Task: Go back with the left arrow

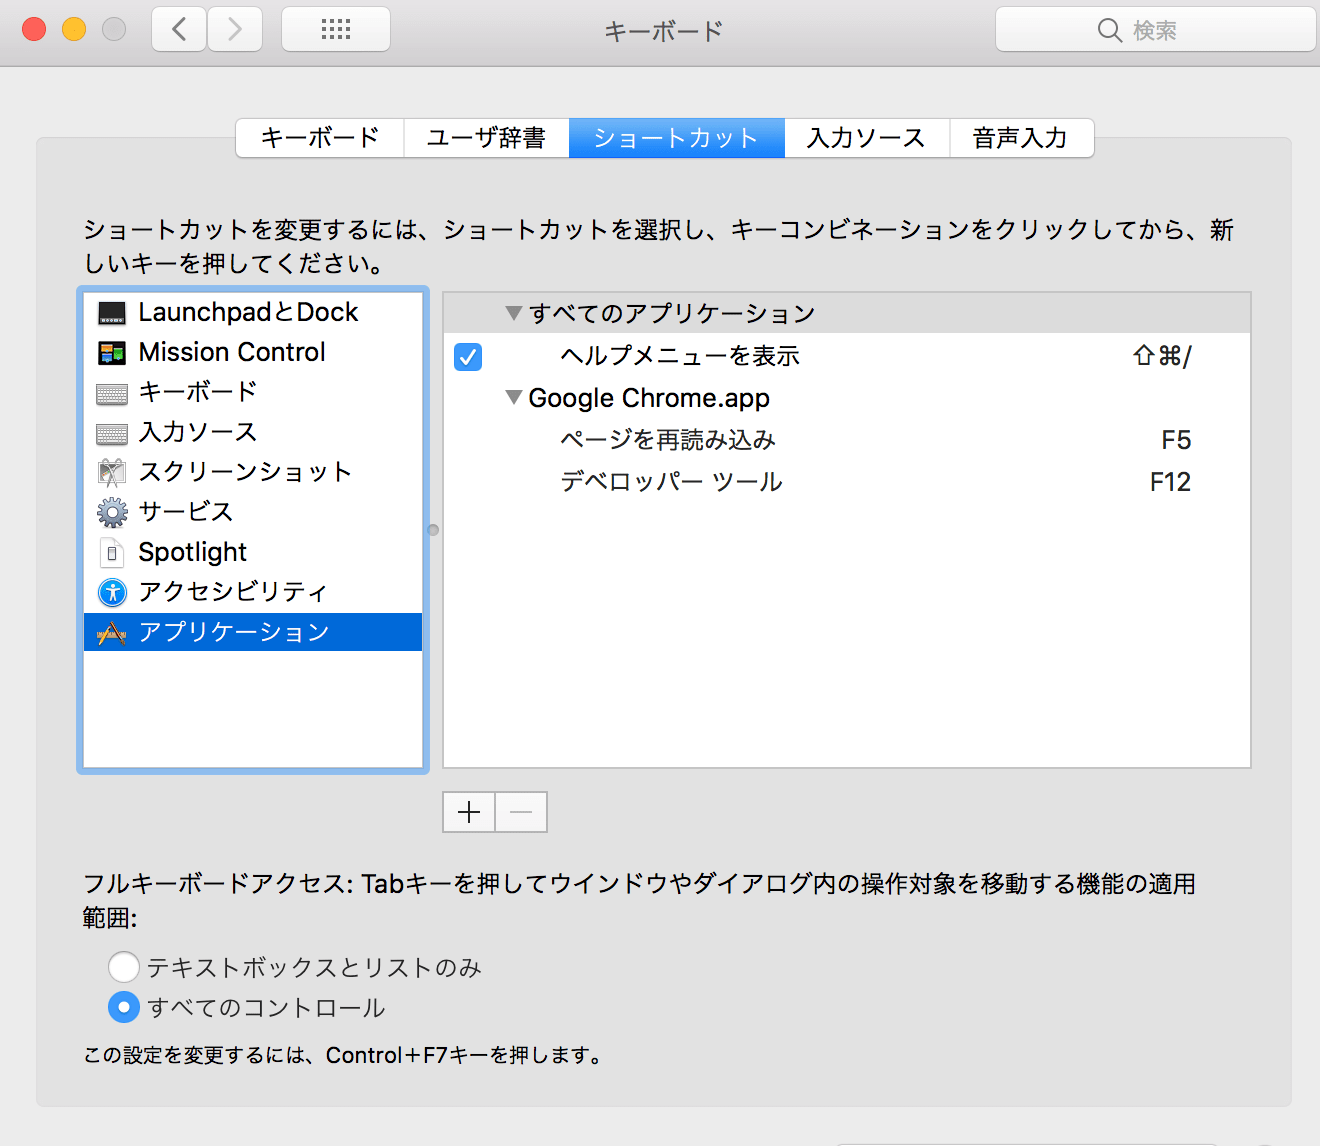Action: pos(179,29)
